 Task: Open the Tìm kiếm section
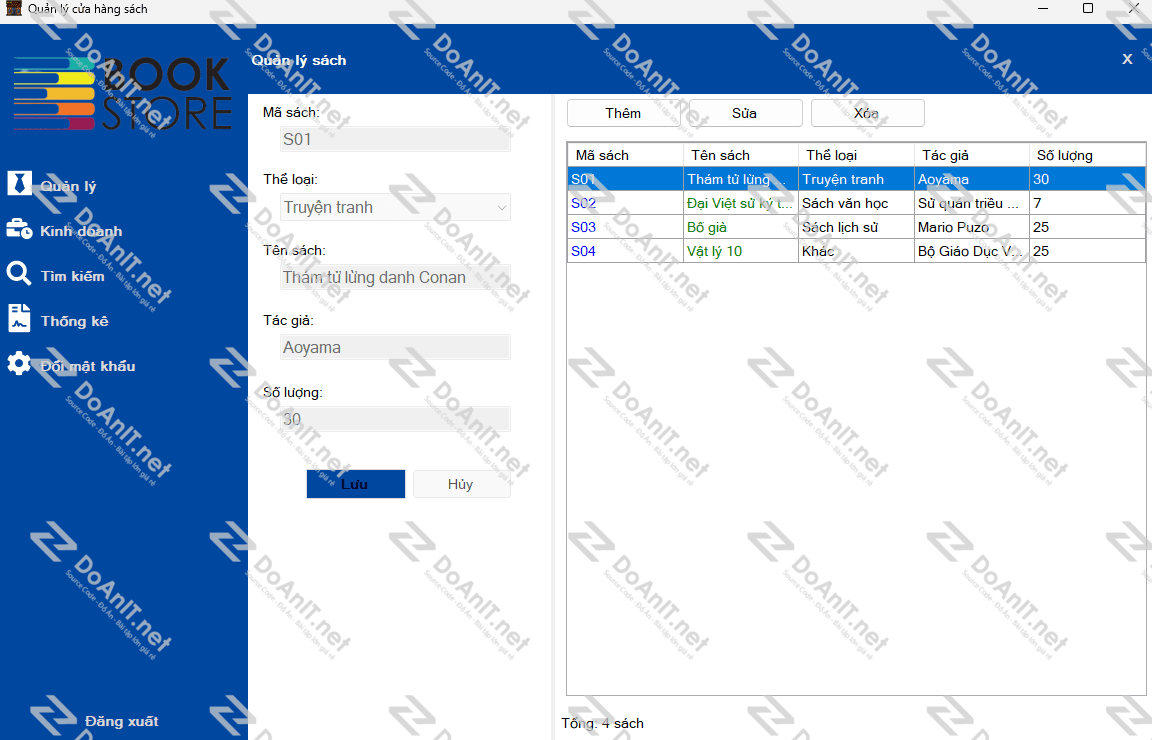click(x=72, y=276)
